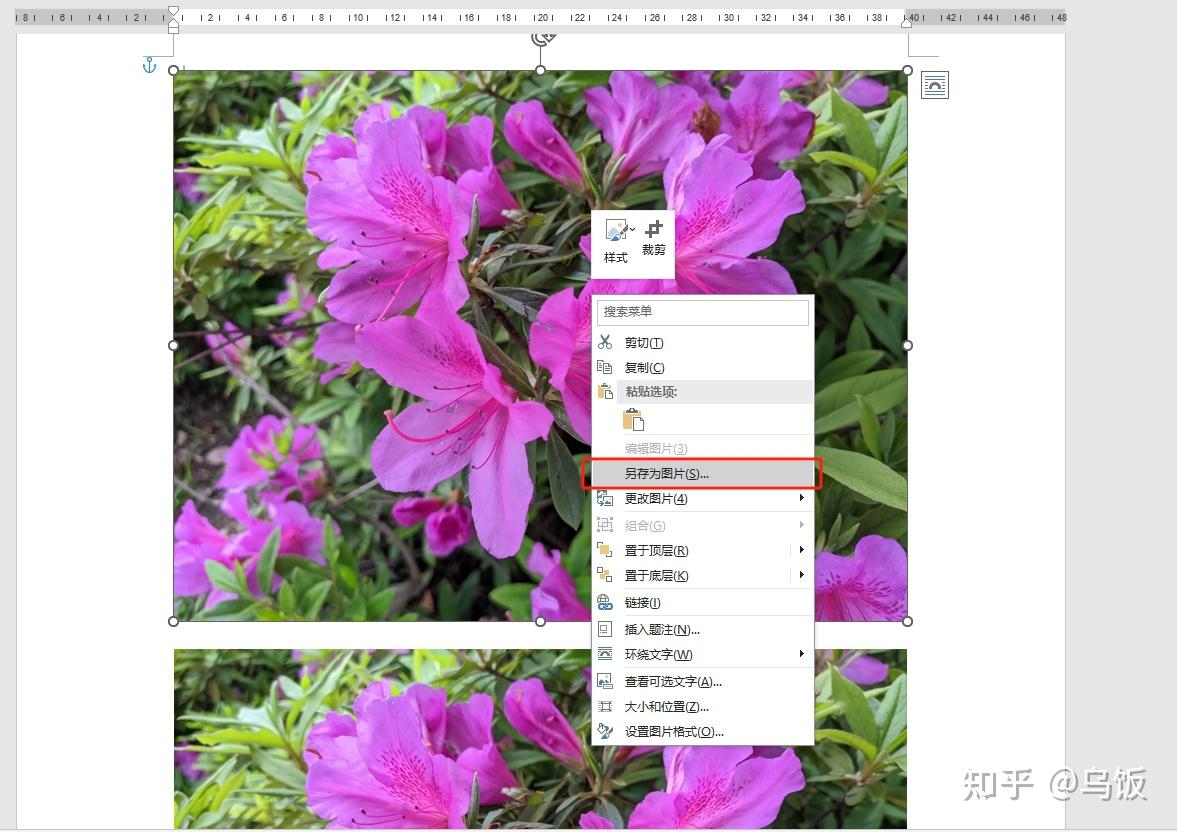Click the Send to Back icon

605,575
